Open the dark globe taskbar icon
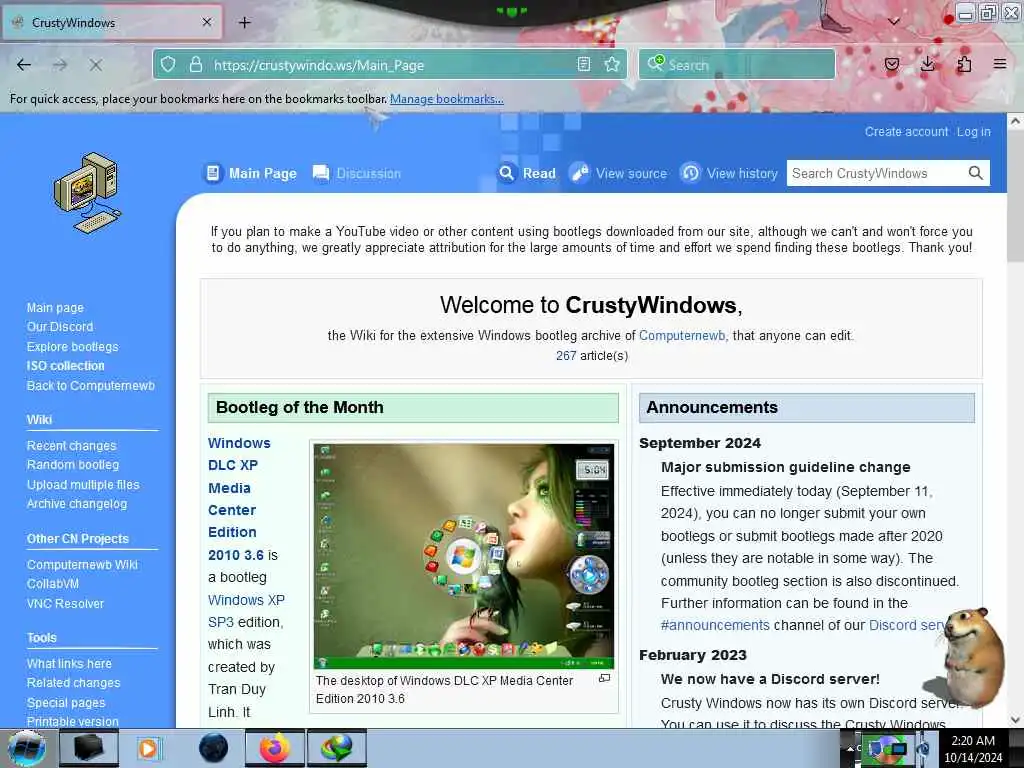The image size is (1024, 768). [x=213, y=748]
